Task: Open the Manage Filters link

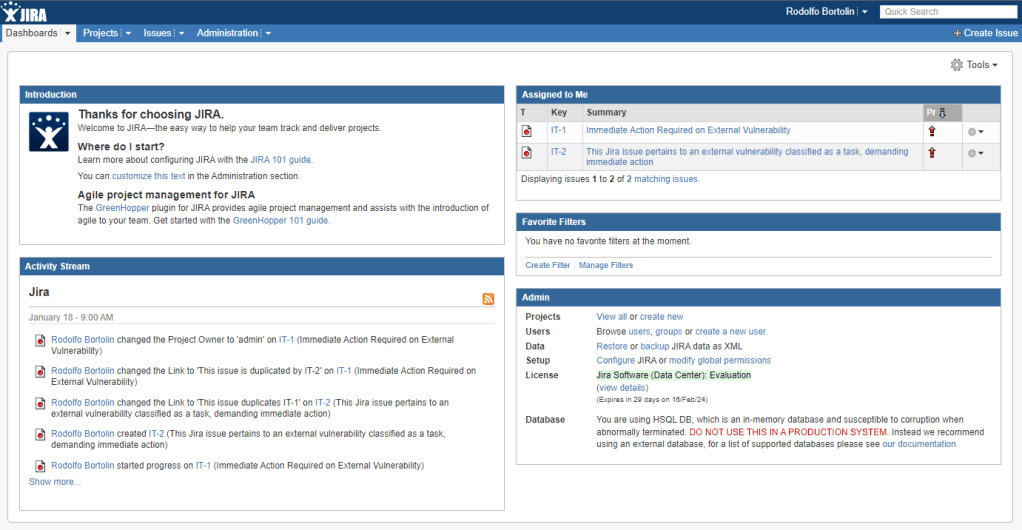Action: pos(606,265)
